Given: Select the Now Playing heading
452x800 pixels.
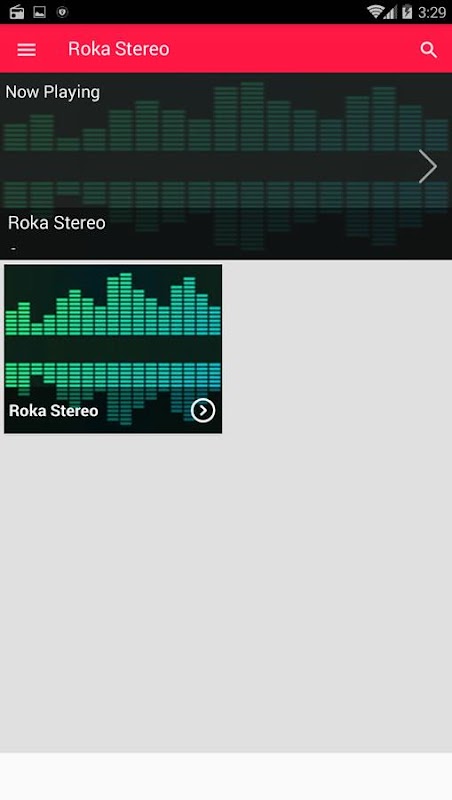Looking at the screenshot, I should click(x=53, y=92).
